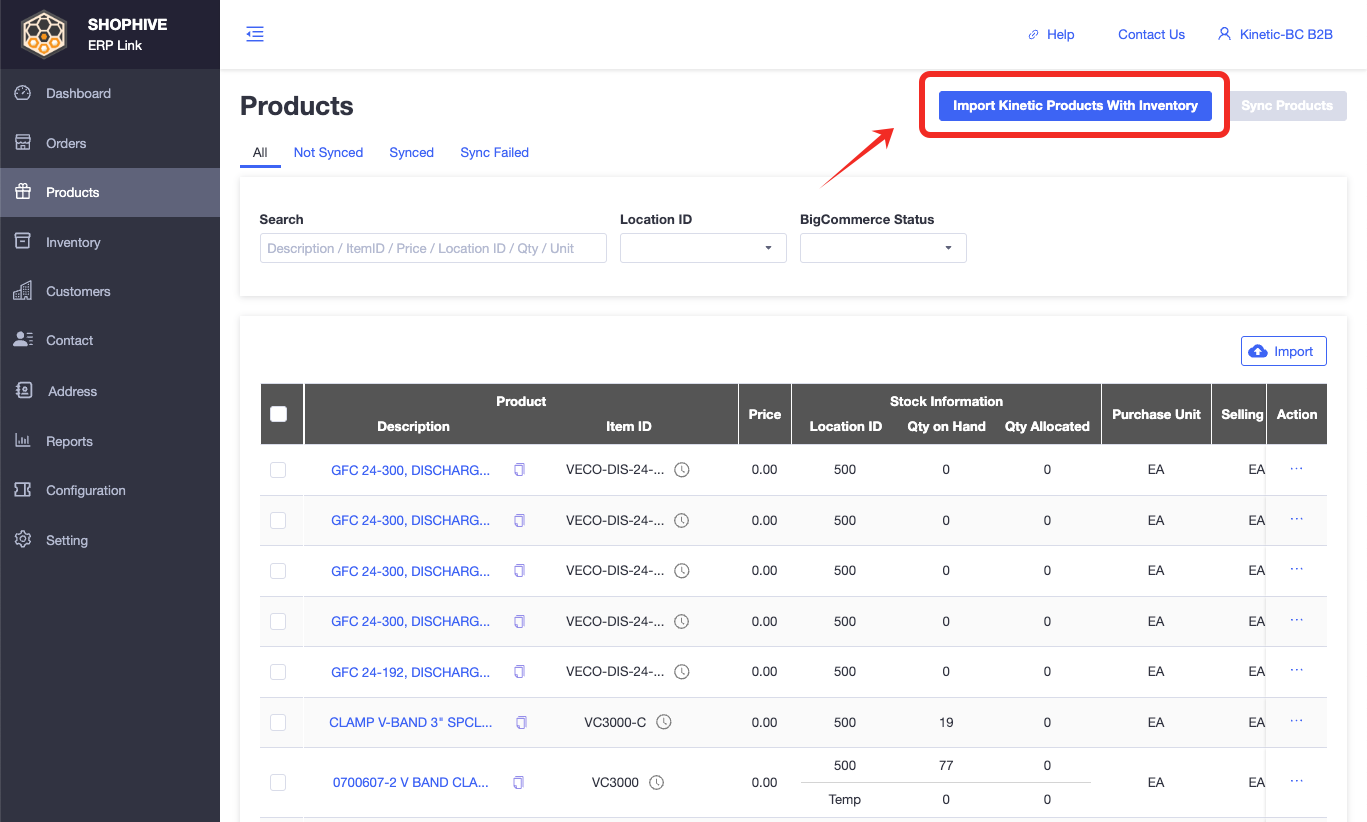Screen dimensions: 1367x822
Task: Click the ShopHive hexagon logo
Action: pos(44,34)
